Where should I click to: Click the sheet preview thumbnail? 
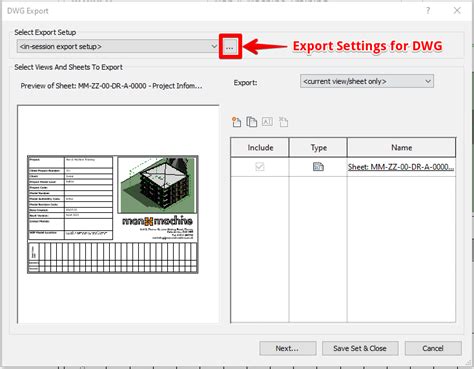pyautogui.click(x=113, y=214)
